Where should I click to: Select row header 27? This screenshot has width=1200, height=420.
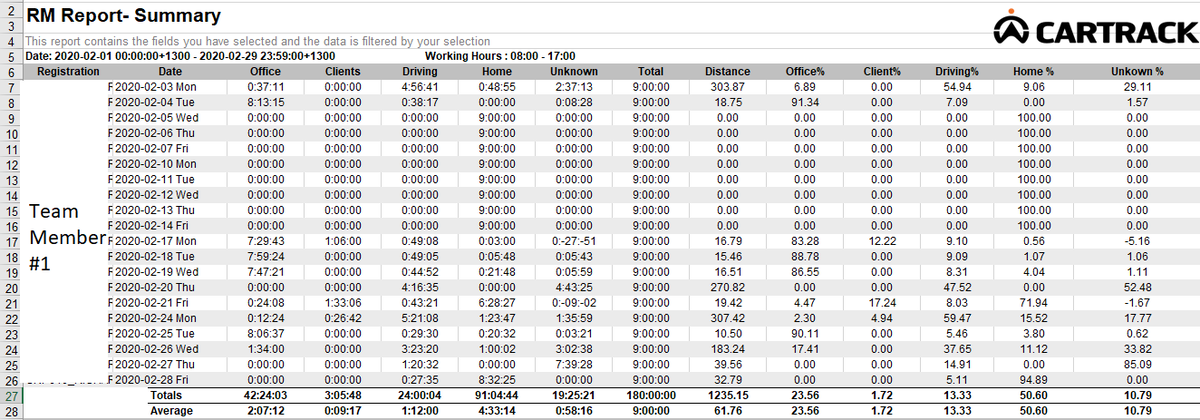[x=10, y=396]
